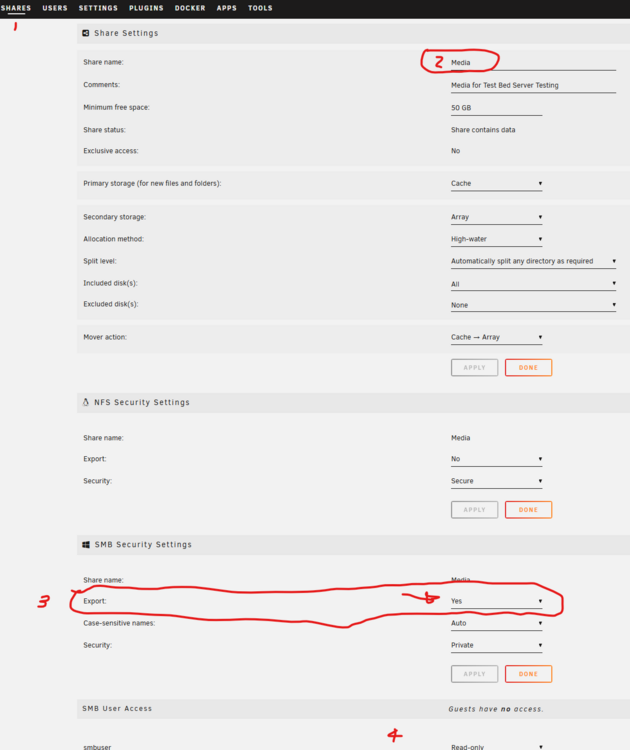The image size is (630, 750).
Task: Click the 'Primary storage (for new files and folders):' label
Action: (x=152, y=184)
